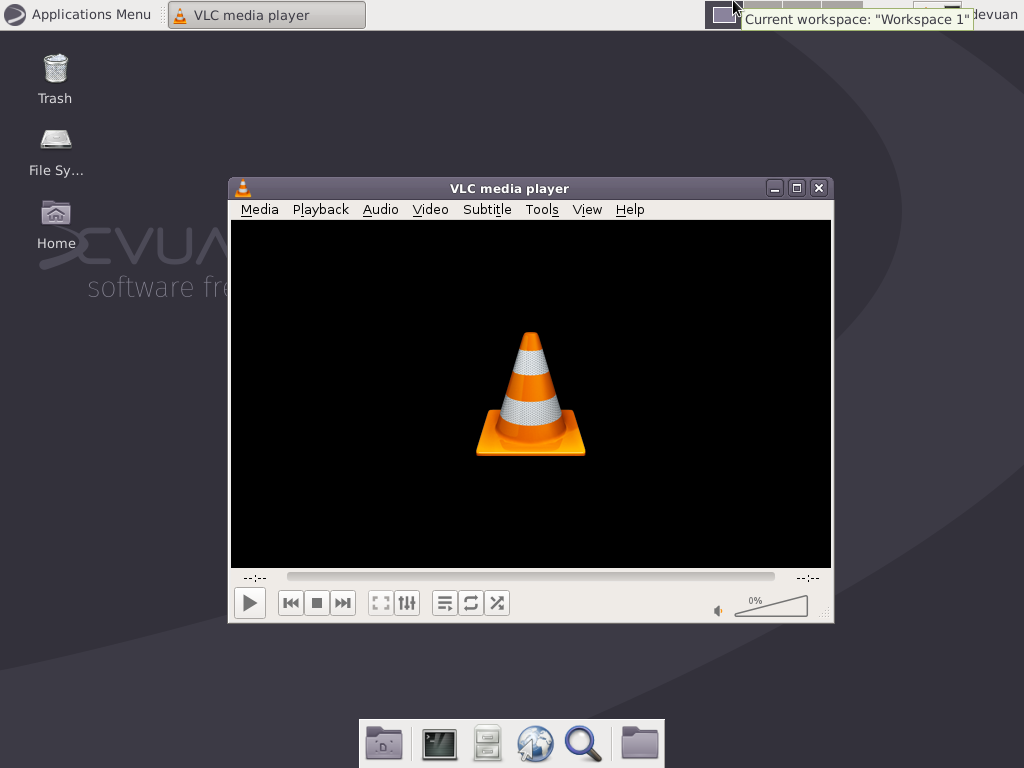This screenshot has height=768, width=1024.
Task: Open the Tools menu
Action: (x=542, y=210)
